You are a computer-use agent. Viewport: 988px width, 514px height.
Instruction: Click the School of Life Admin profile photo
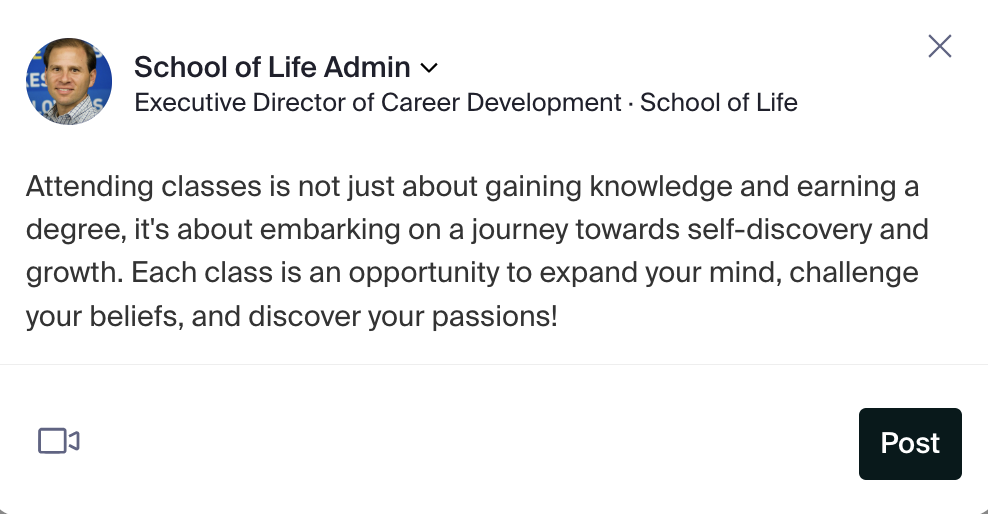pyautogui.click(x=69, y=81)
